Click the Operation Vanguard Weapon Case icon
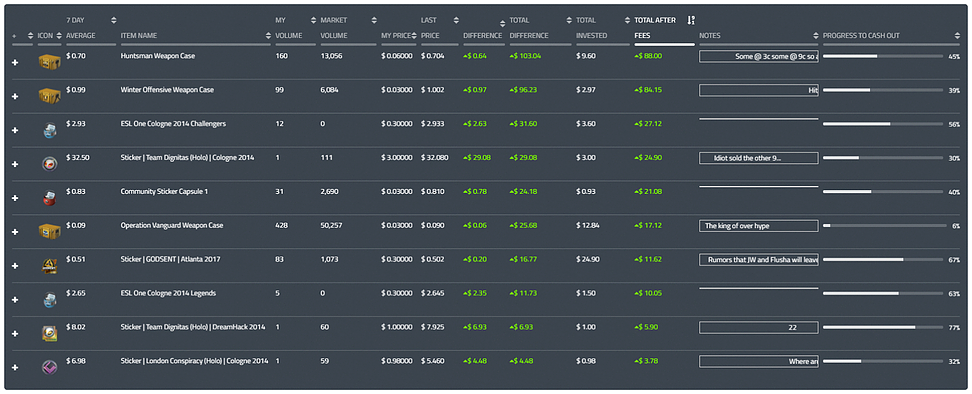The image size is (972, 394). [x=50, y=232]
